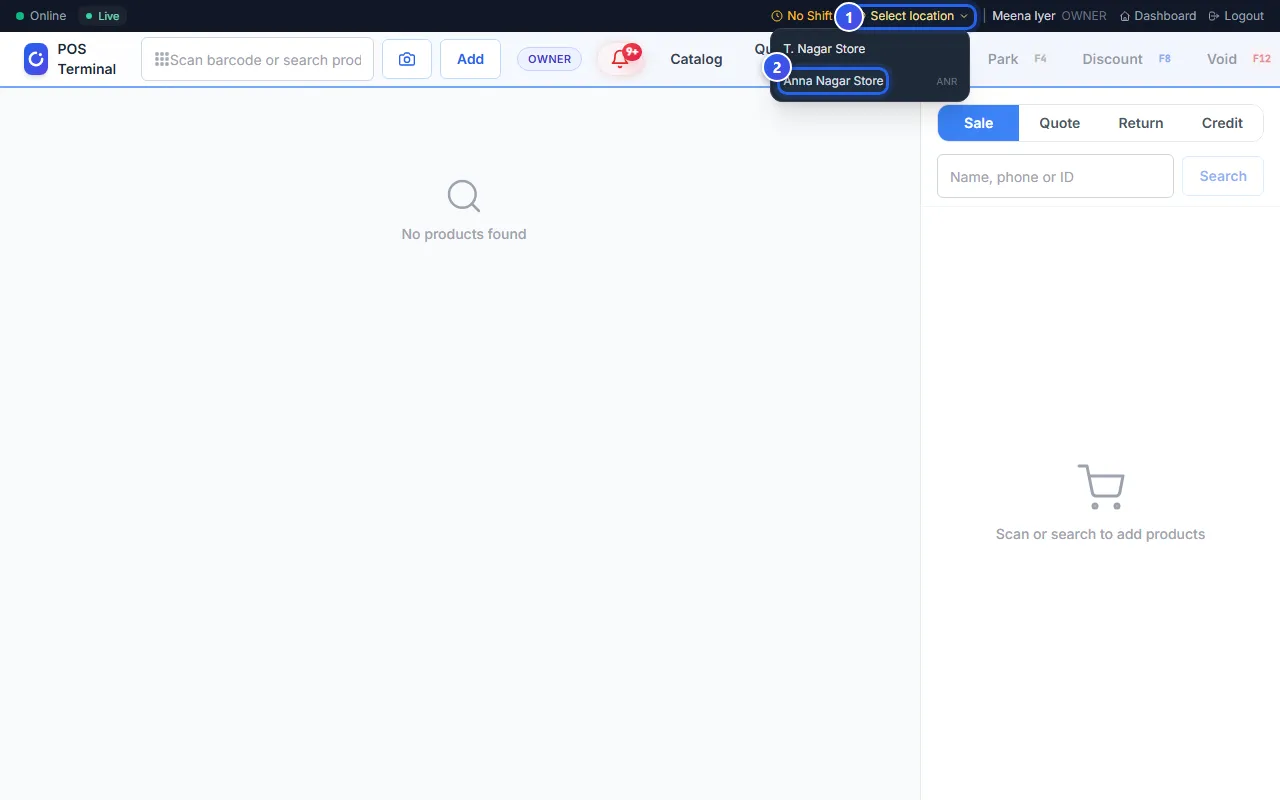1280x800 pixels.
Task: Switch to the Credit tab
Action: [x=1222, y=123]
